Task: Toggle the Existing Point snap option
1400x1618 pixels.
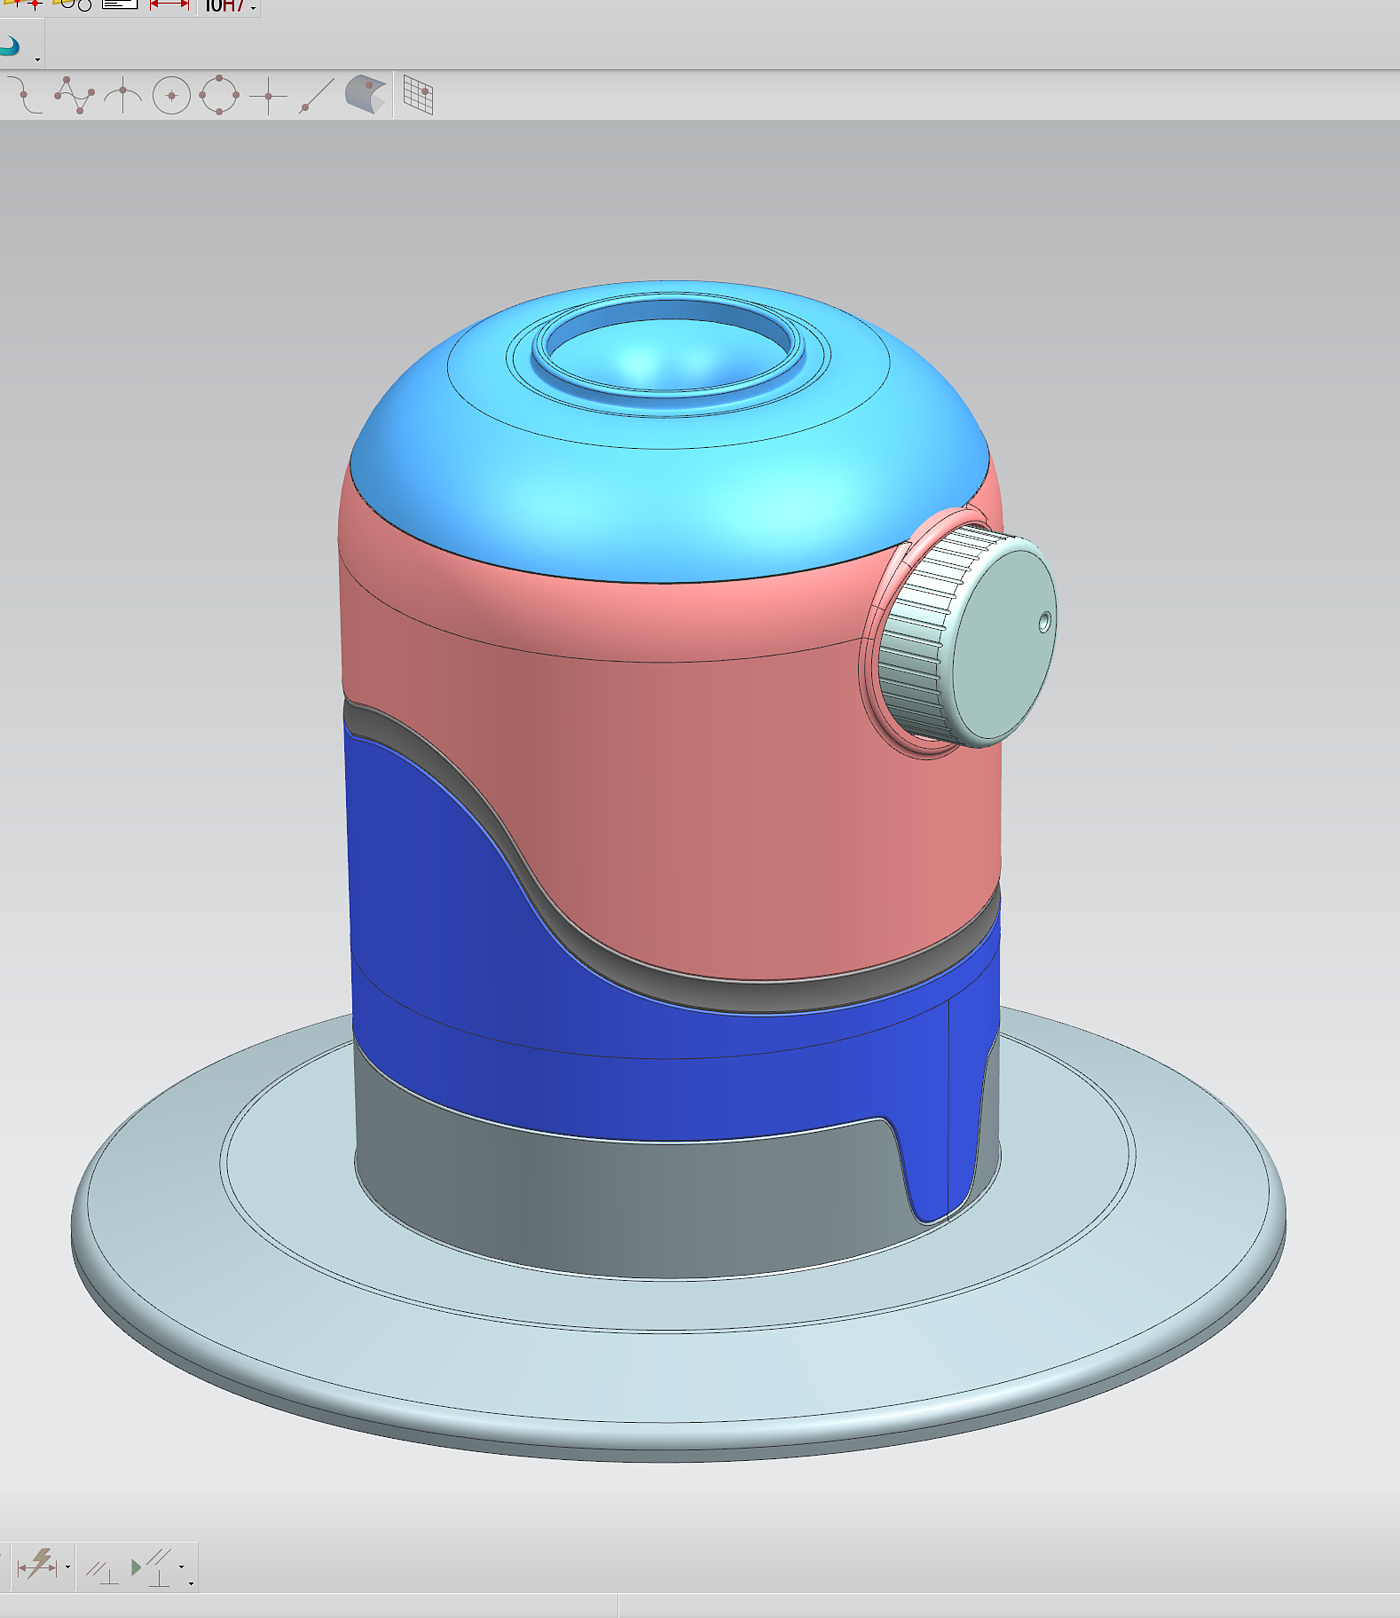Action: point(268,96)
